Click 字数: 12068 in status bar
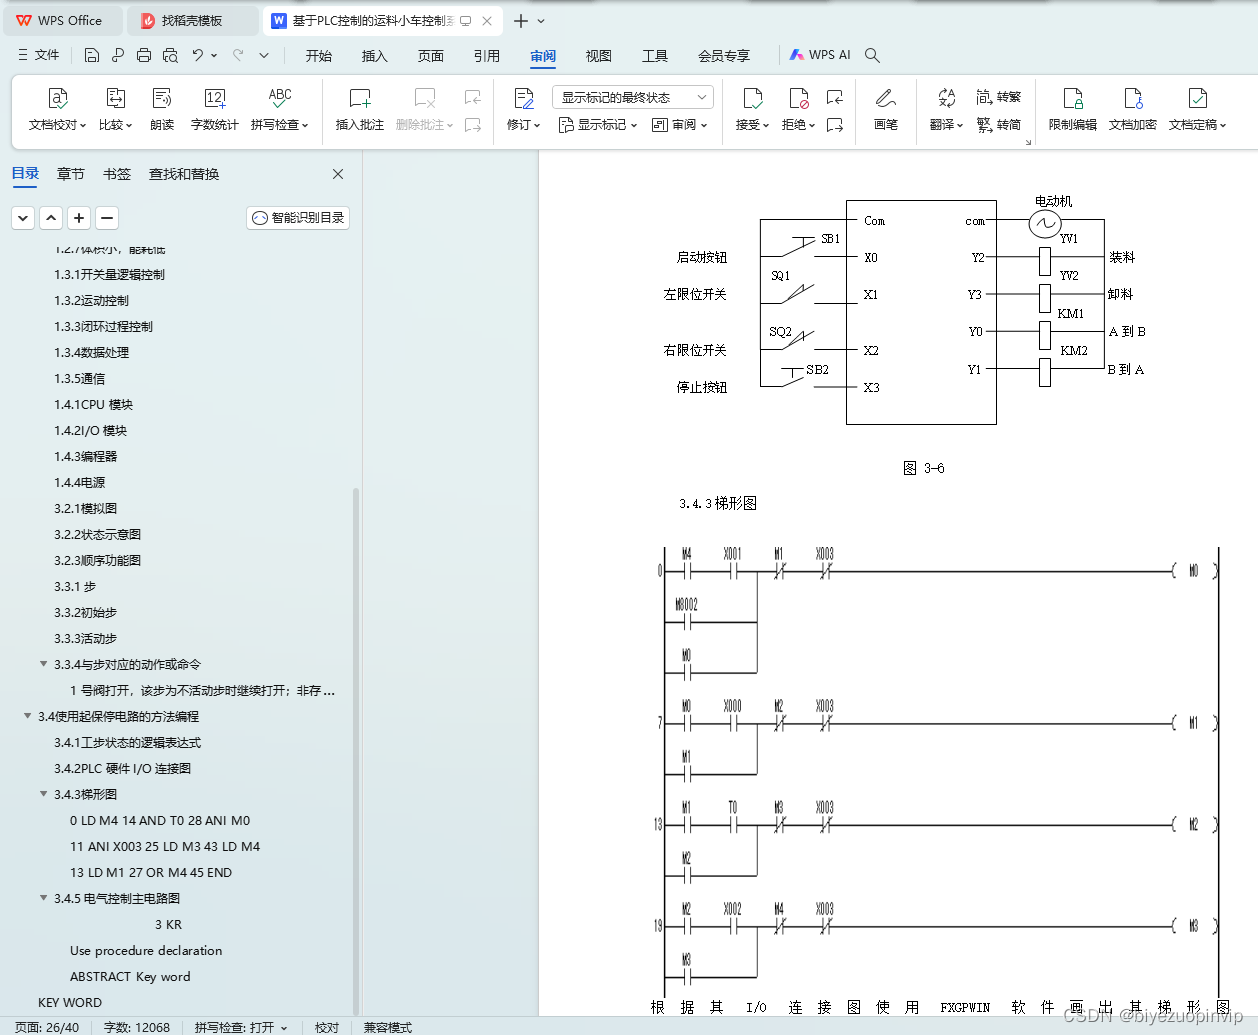The image size is (1258, 1035). 137,1027
